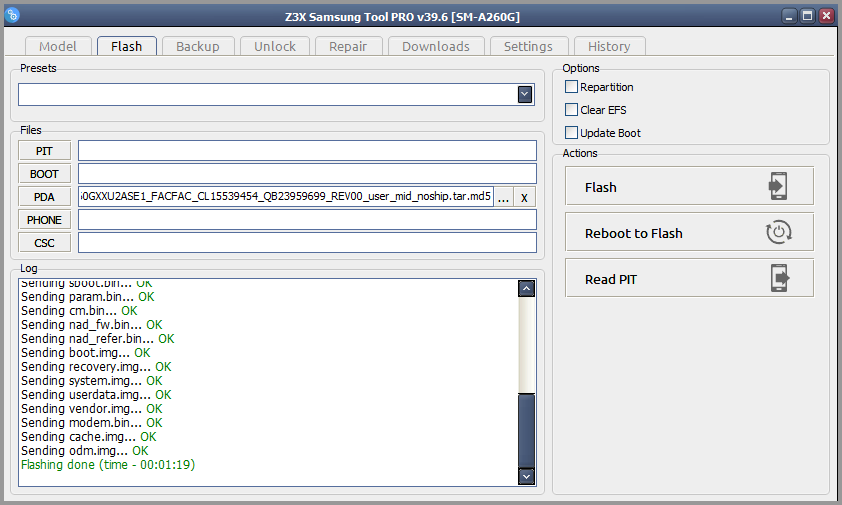
Task: Open the Downloads tab
Action: 435,46
